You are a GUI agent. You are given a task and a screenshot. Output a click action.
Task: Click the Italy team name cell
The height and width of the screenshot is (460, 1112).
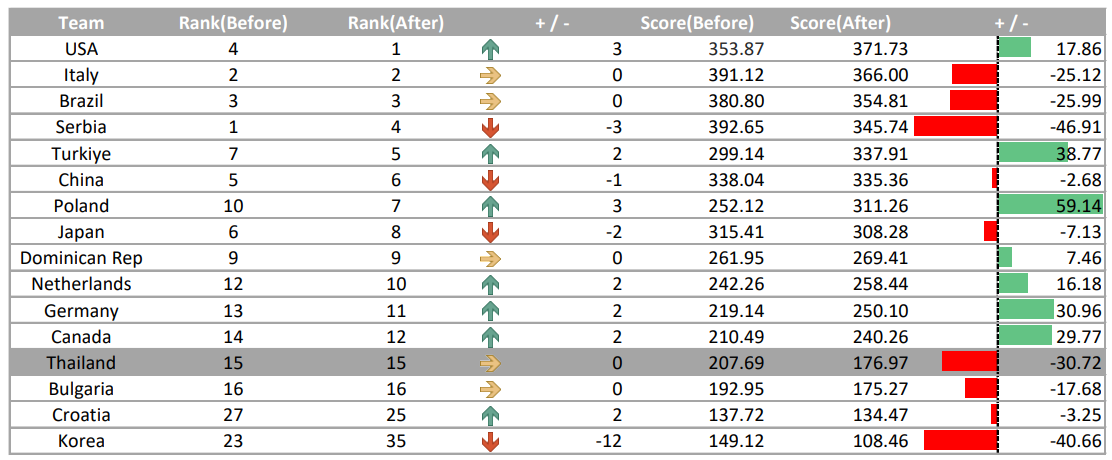tap(81, 75)
